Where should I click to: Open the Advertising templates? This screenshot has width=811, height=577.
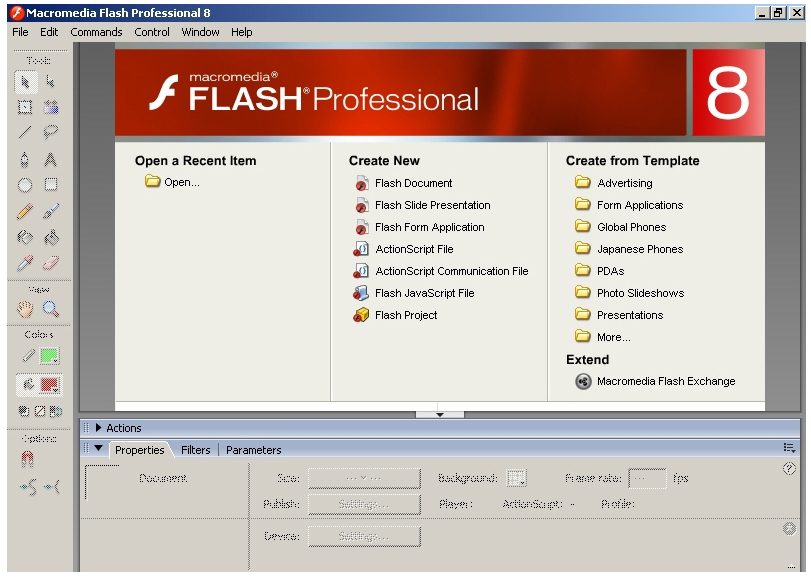(614, 183)
